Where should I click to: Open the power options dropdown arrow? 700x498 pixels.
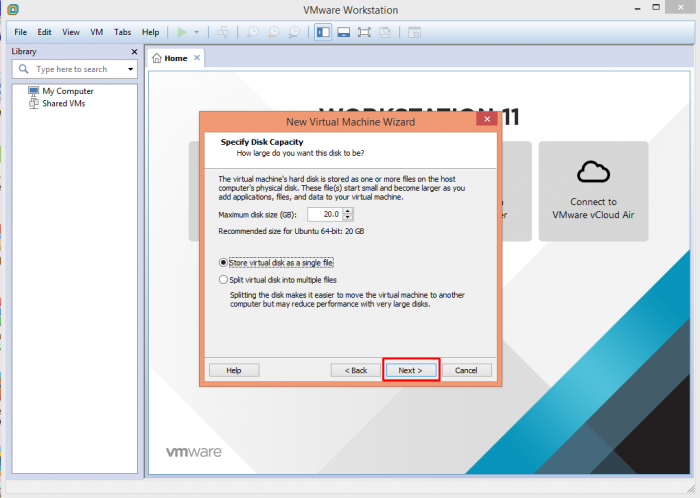(x=196, y=32)
